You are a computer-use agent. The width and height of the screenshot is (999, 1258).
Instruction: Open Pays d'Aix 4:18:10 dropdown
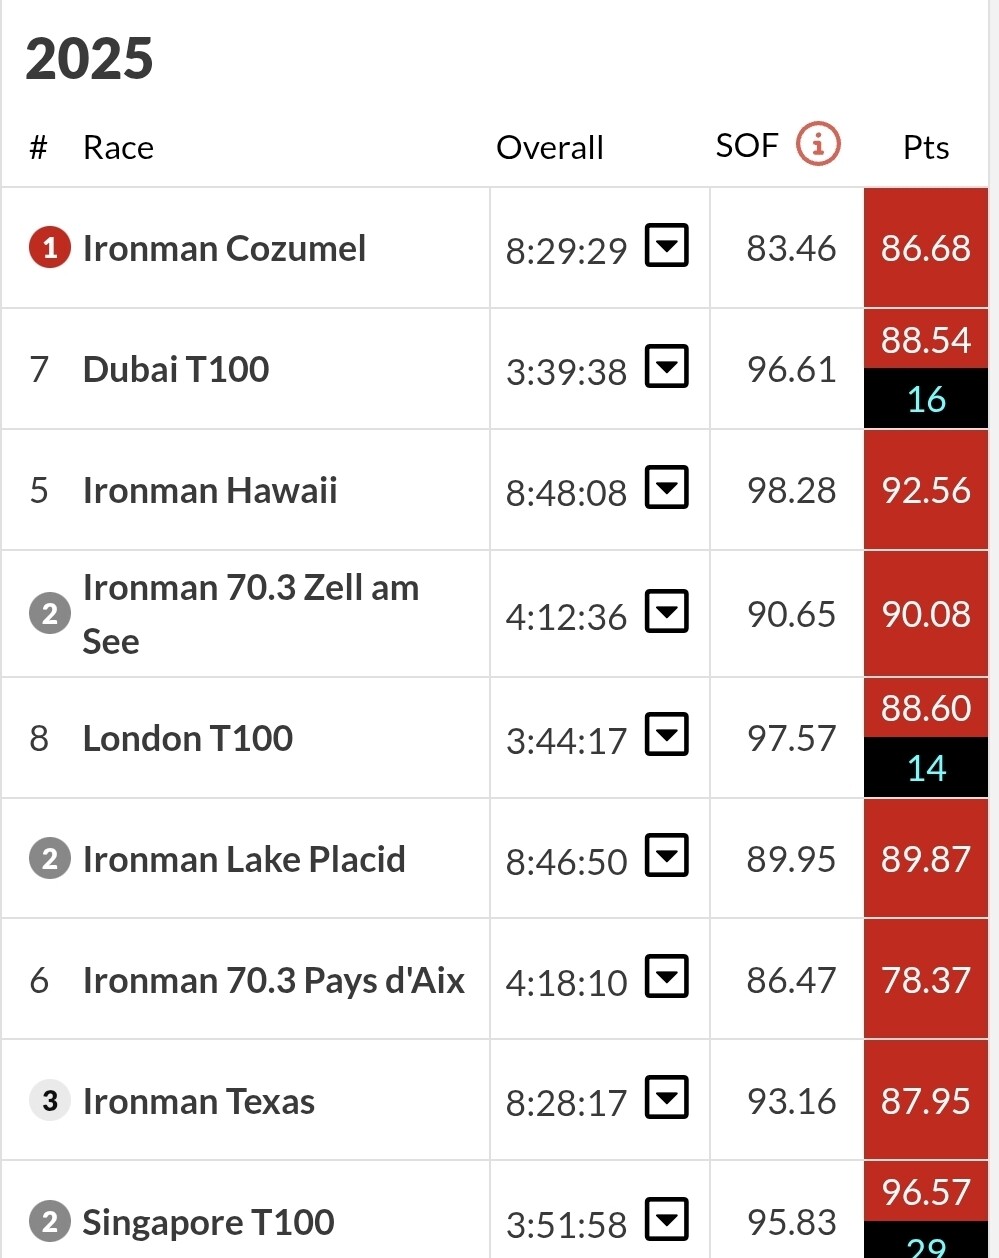coord(666,978)
